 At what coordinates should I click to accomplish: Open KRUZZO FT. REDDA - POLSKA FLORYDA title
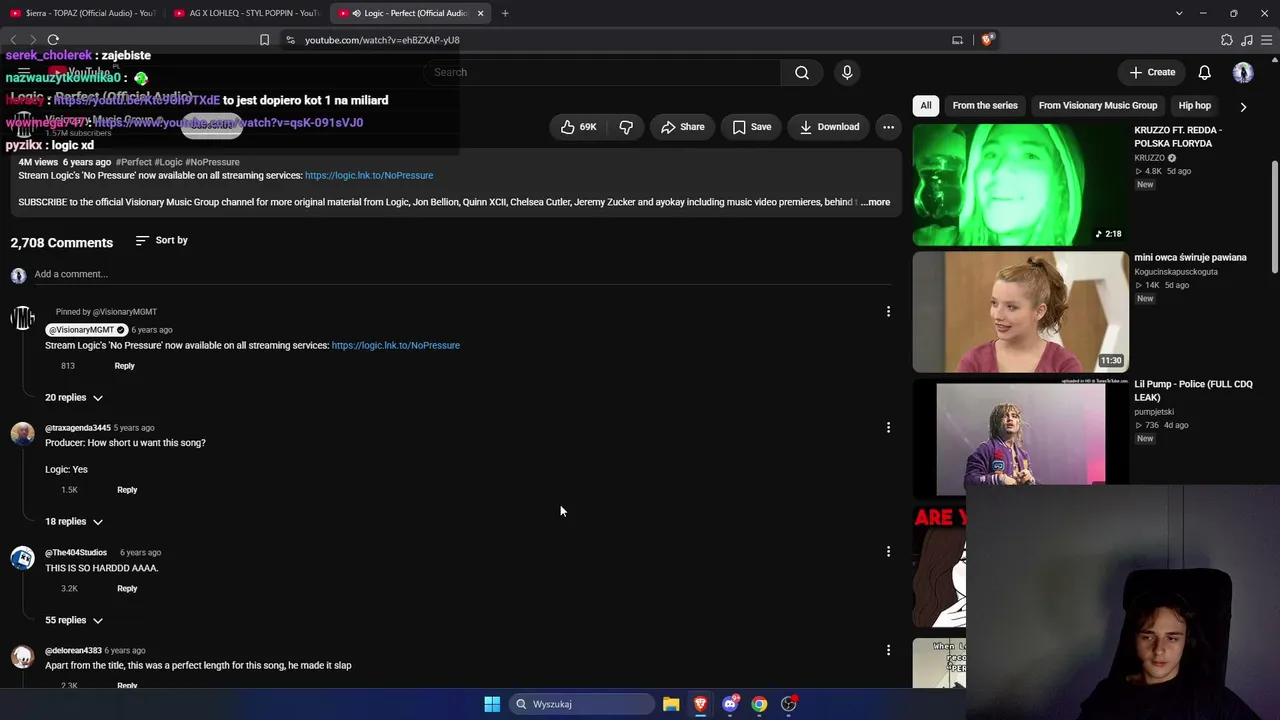1178,137
